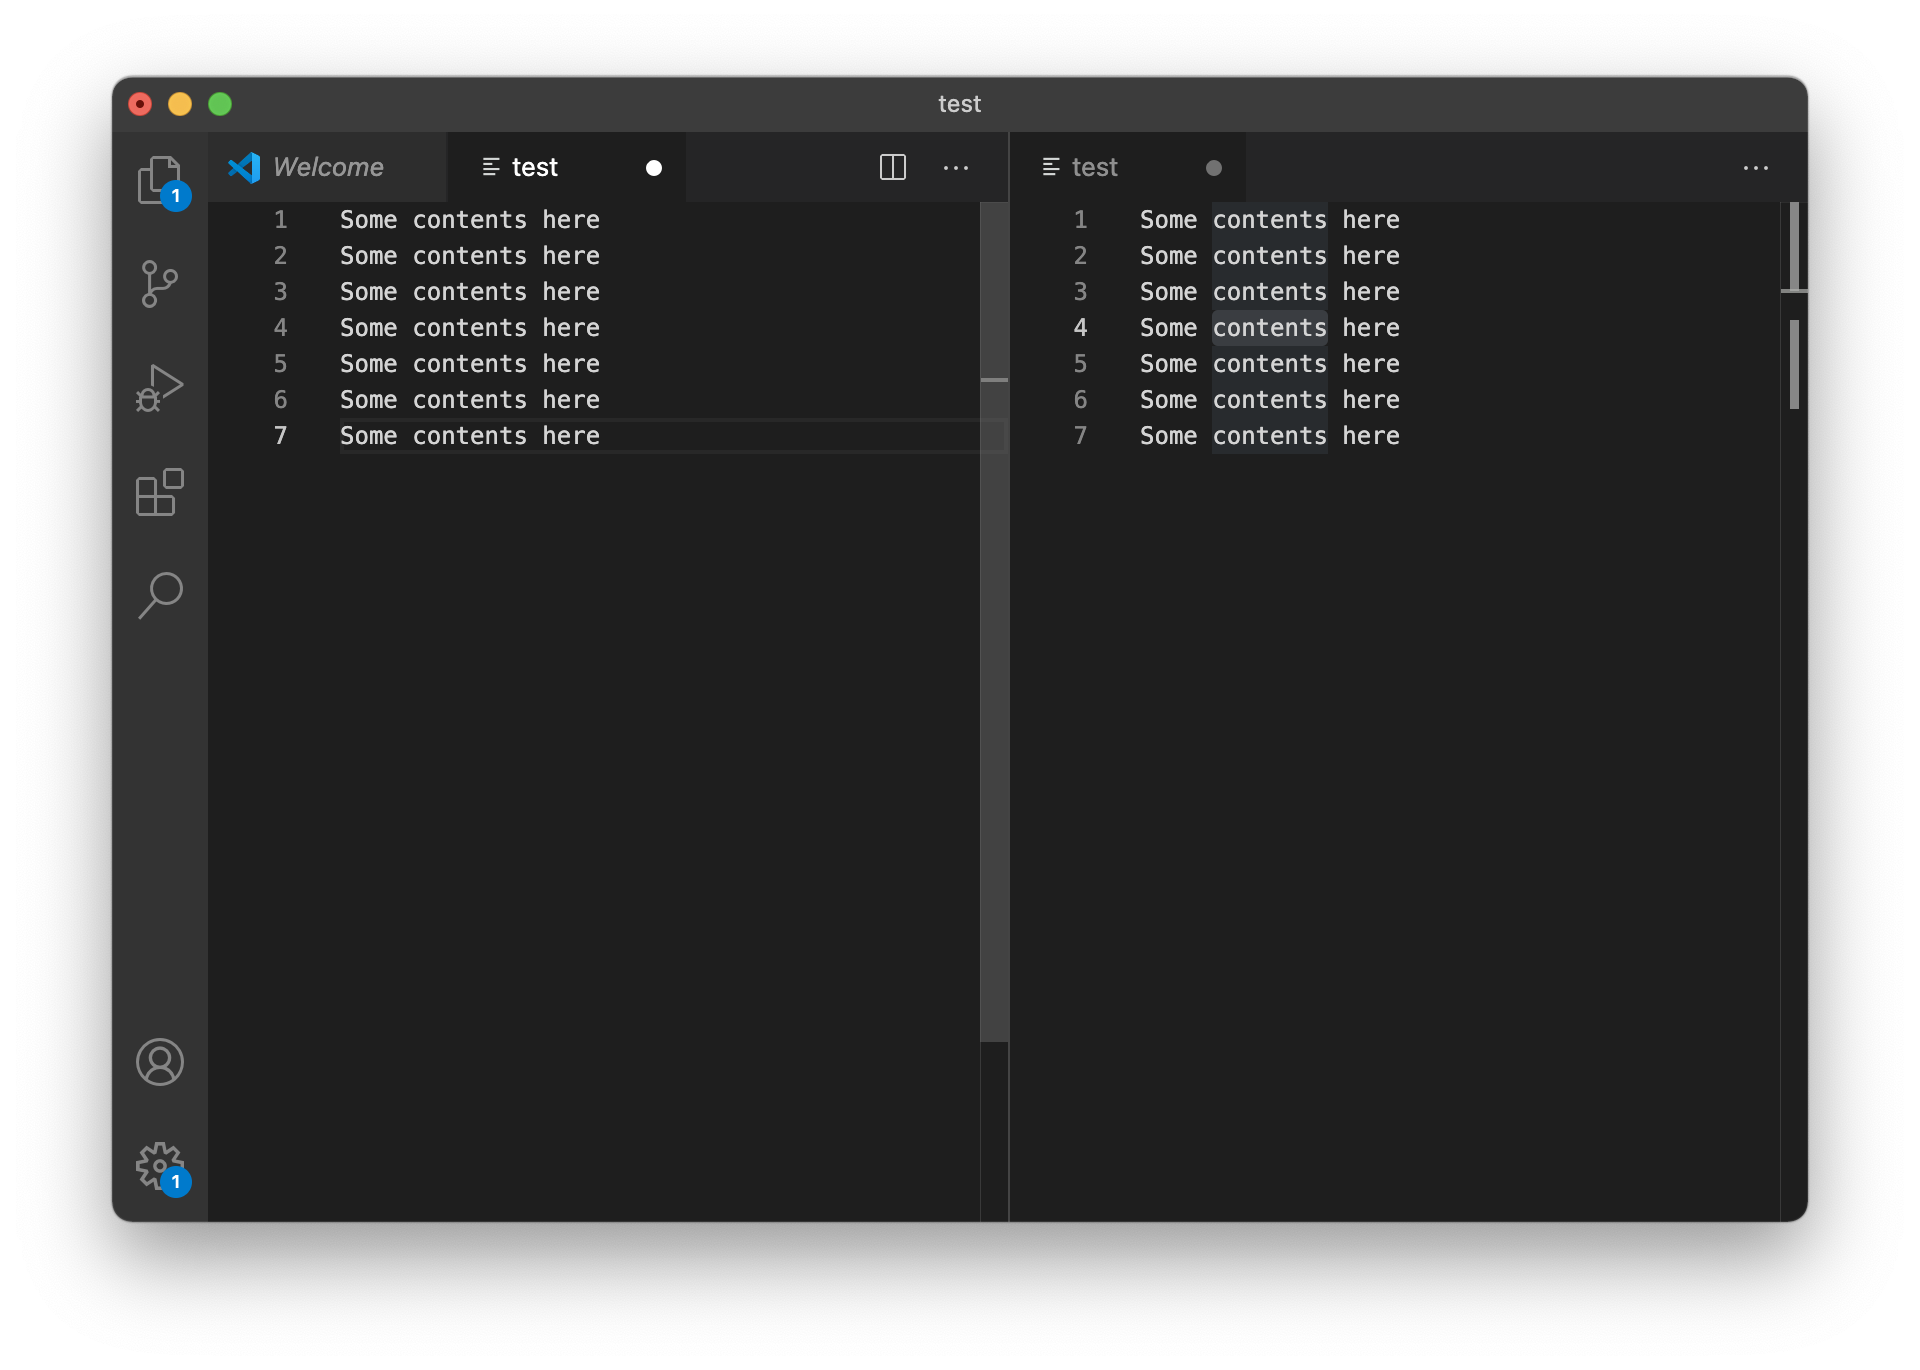The image size is (1920, 1370).
Task: Click the yellow minimize window button
Action: point(180,104)
